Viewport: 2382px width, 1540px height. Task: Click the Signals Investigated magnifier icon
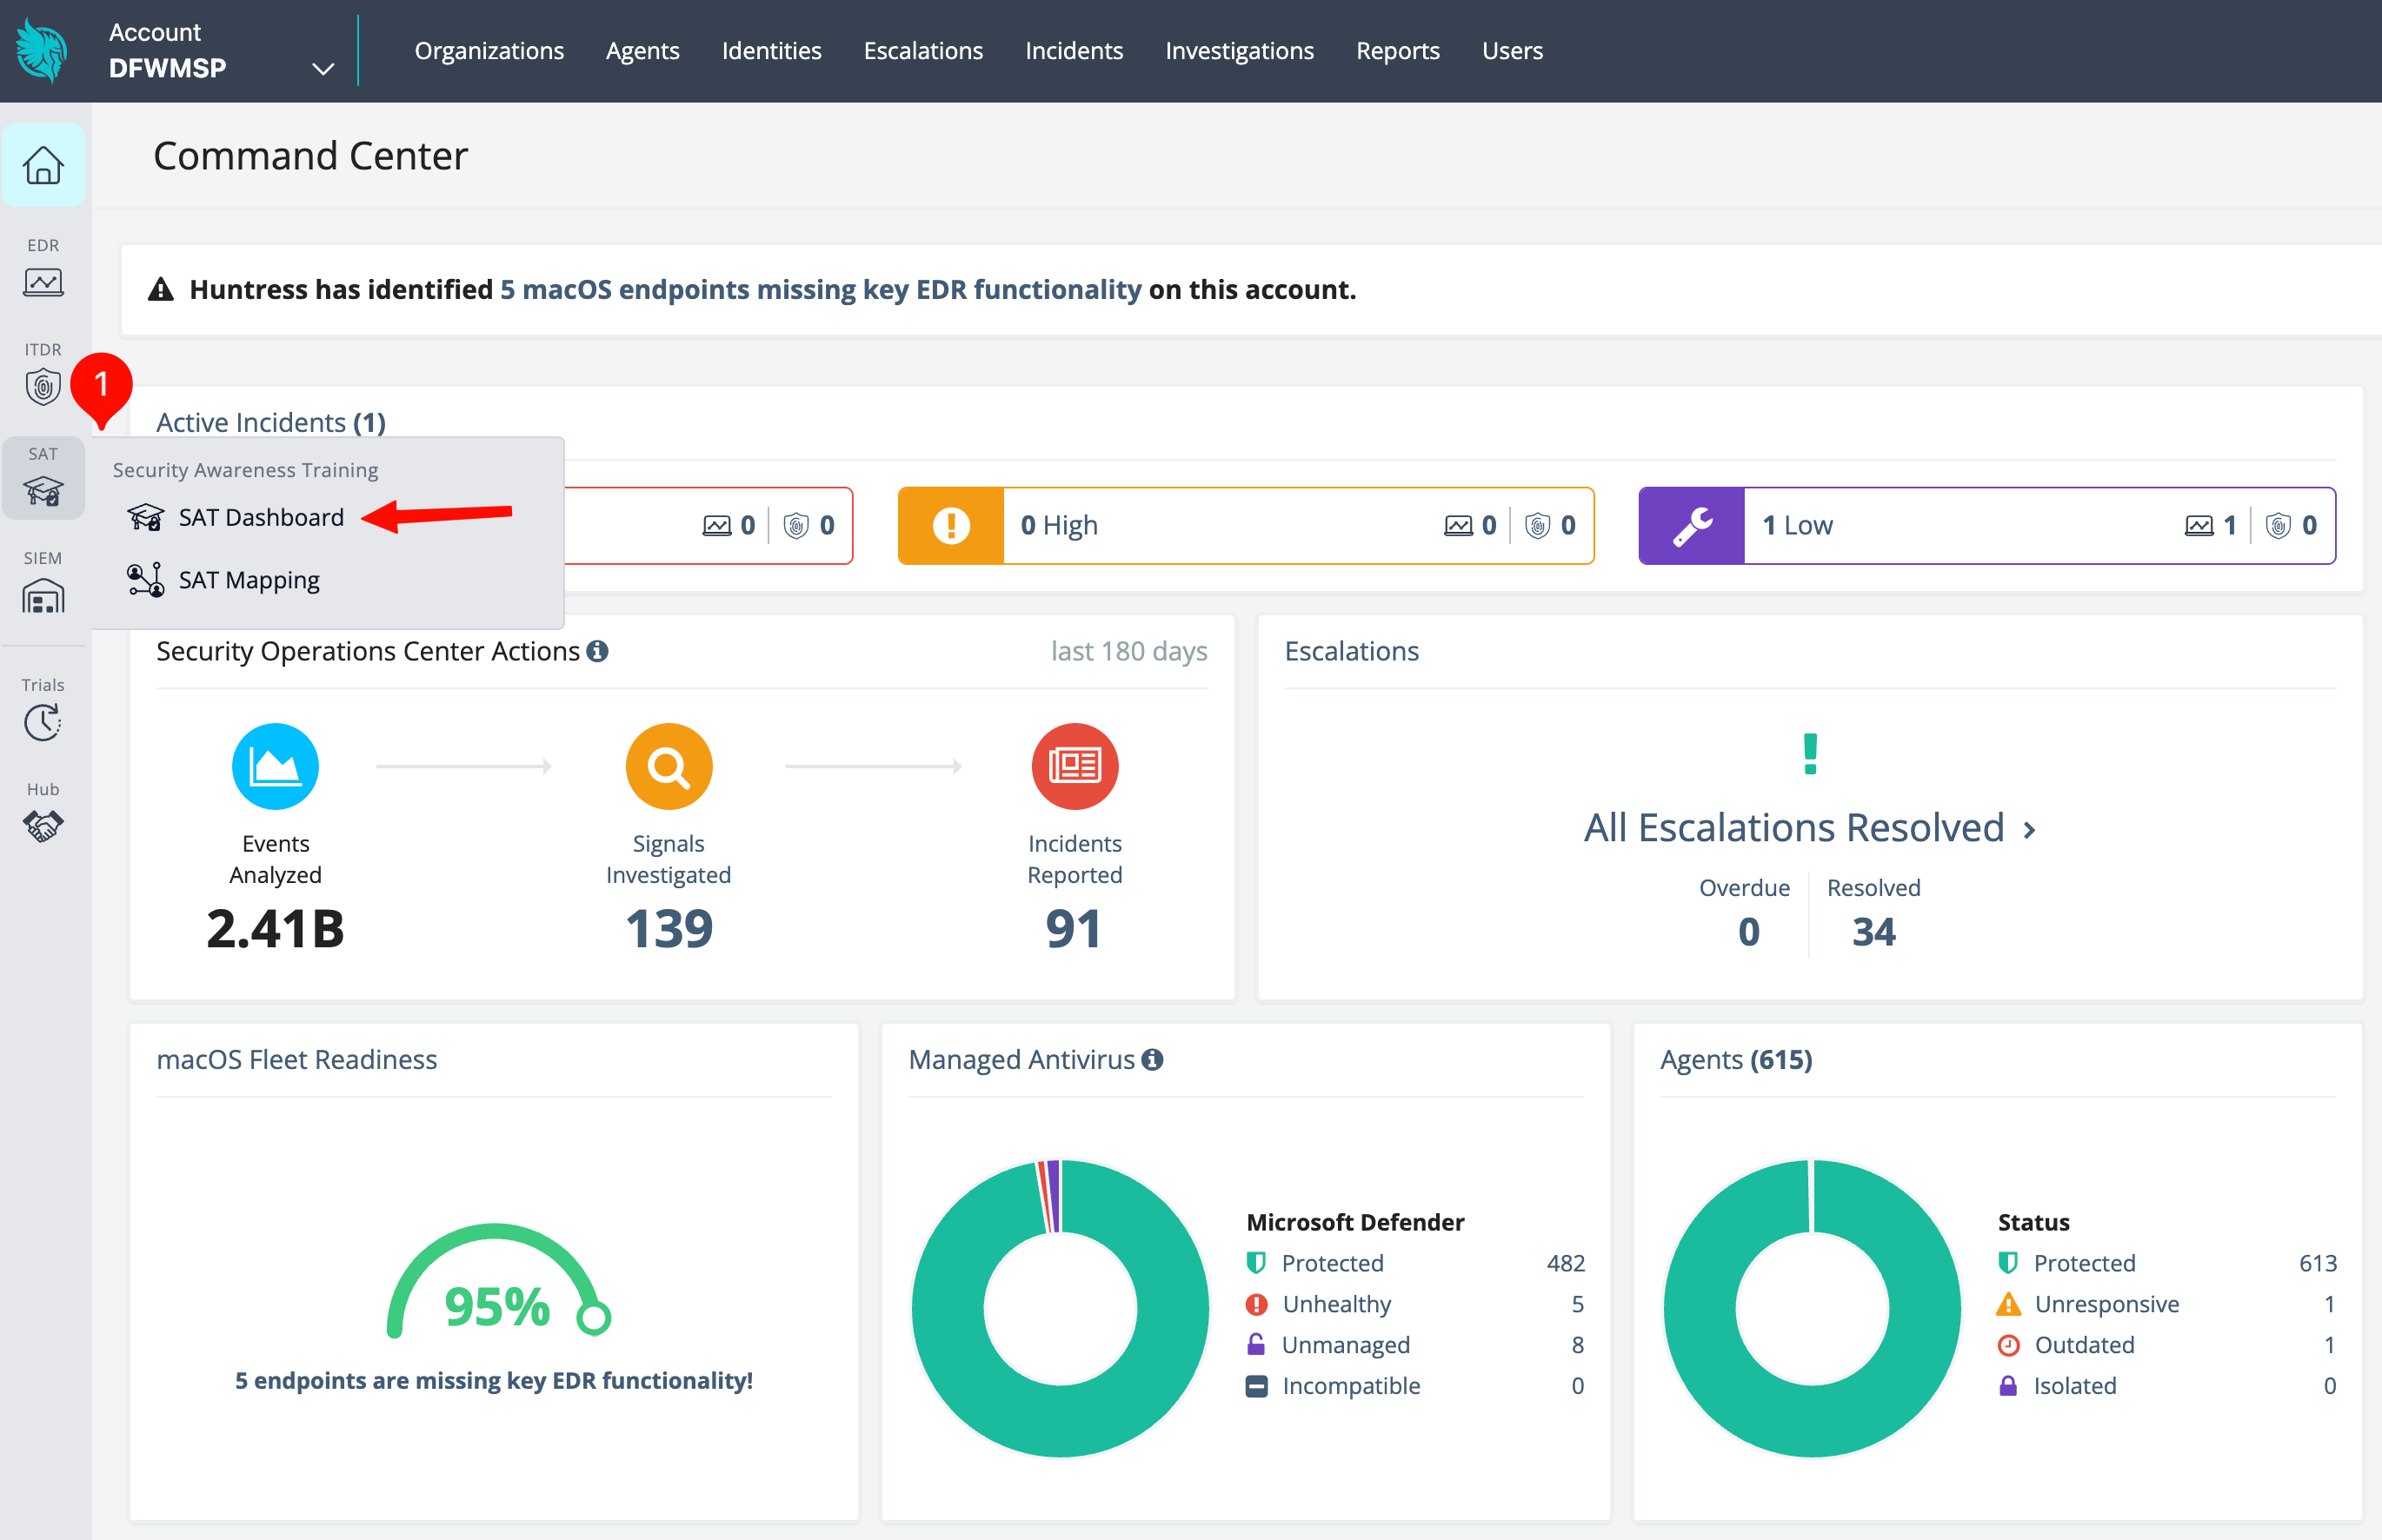668,766
